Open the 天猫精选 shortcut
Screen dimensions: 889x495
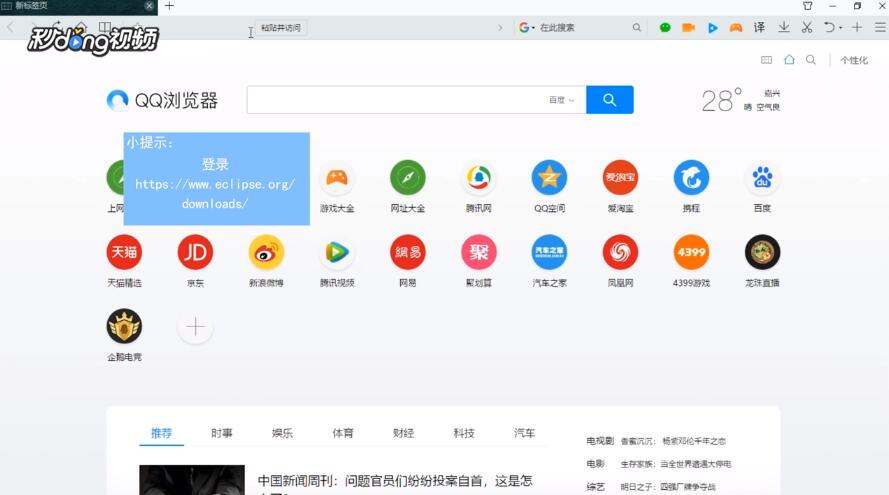tap(124, 252)
